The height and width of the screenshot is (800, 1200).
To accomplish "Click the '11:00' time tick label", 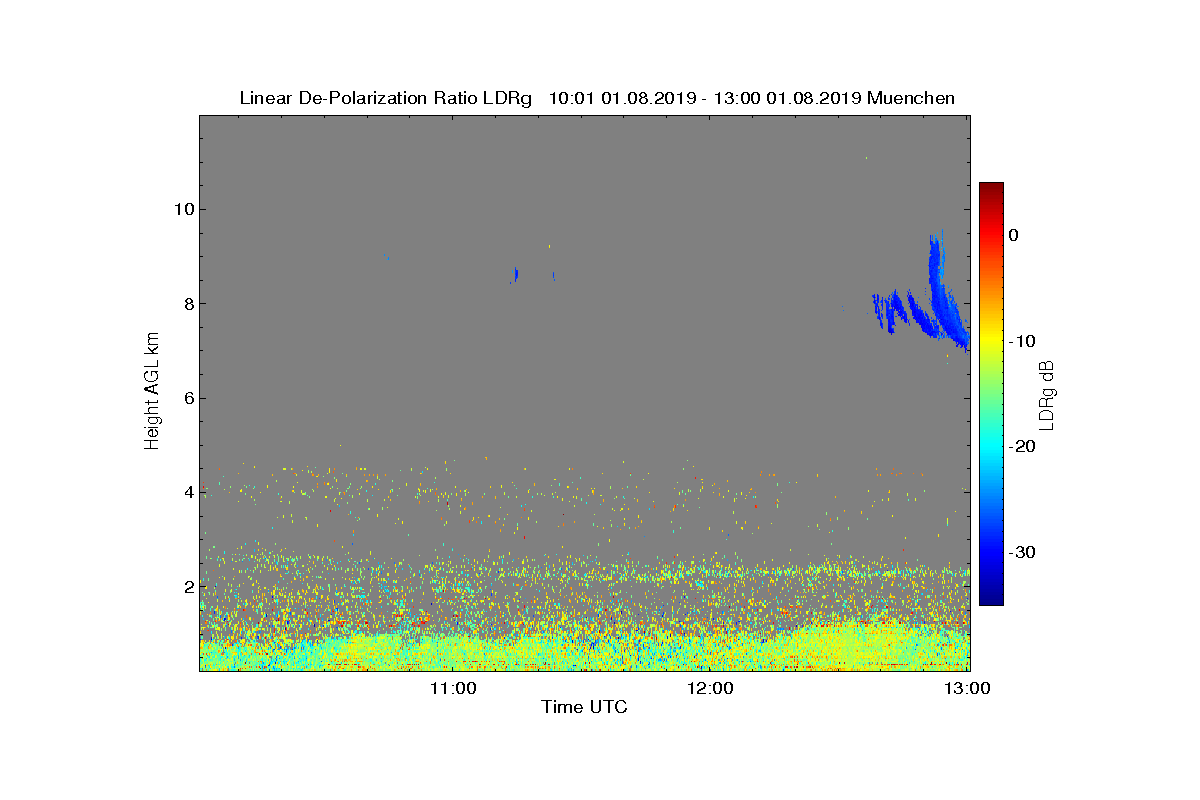I will [454, 688].
